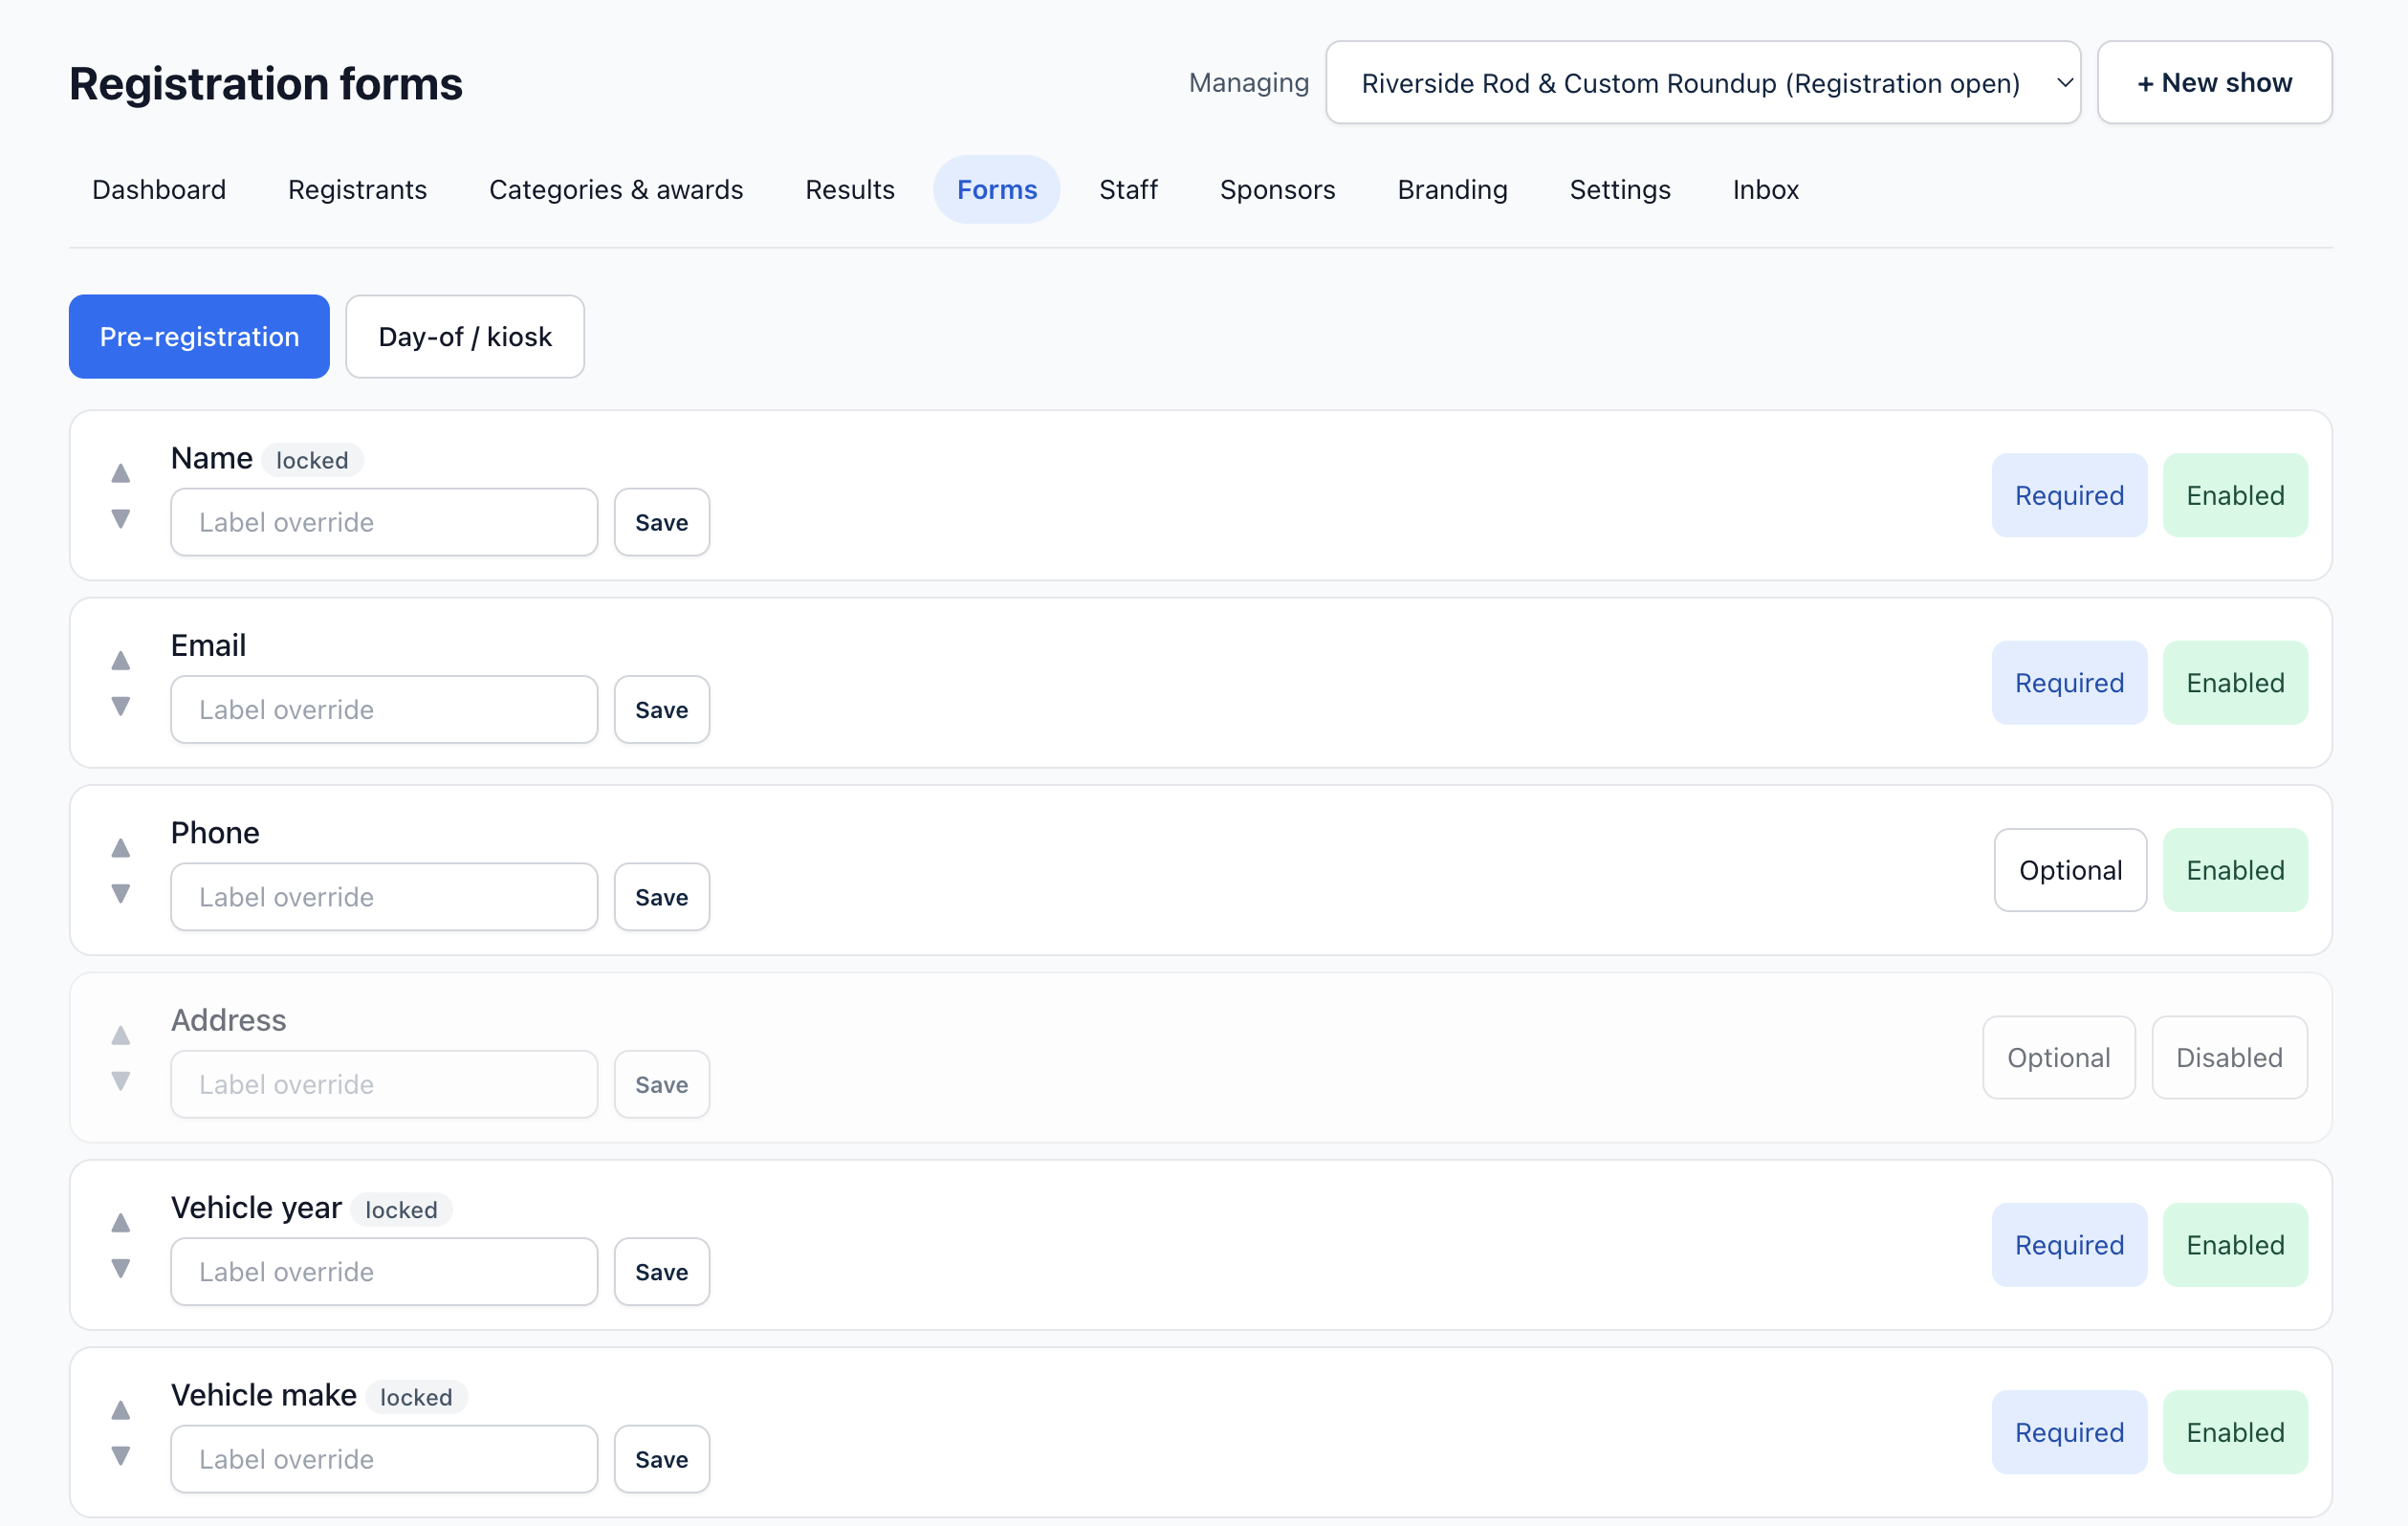The height and width of the screenshot is (1526, 2408).
Task: Move the Name field up
Action: coord(120,472)
